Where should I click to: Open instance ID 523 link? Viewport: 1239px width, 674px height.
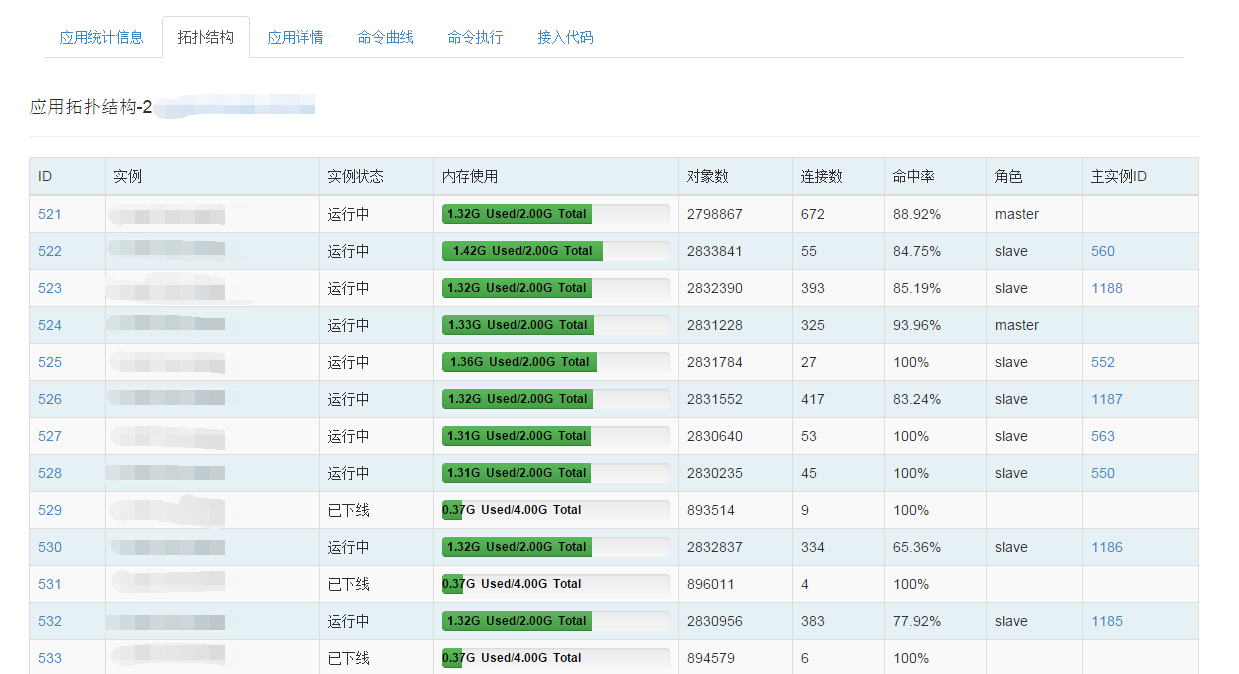tap(50, 288)
